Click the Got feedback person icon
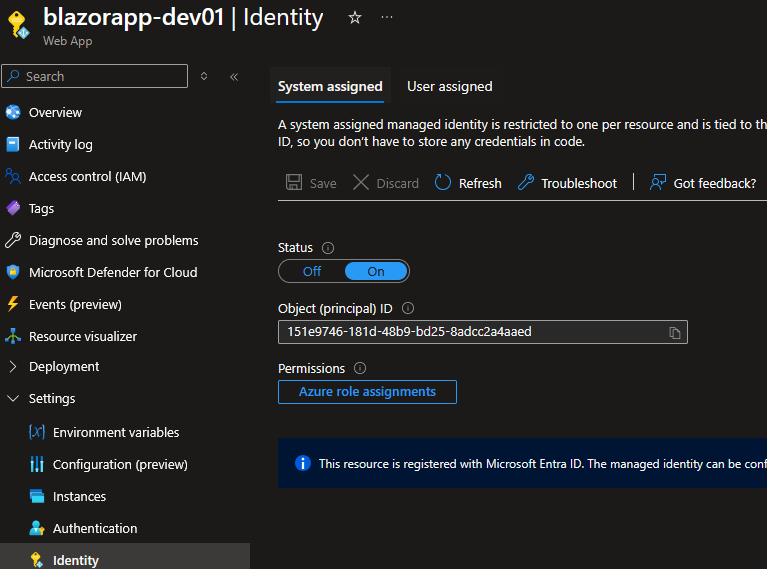 [658, 182]
